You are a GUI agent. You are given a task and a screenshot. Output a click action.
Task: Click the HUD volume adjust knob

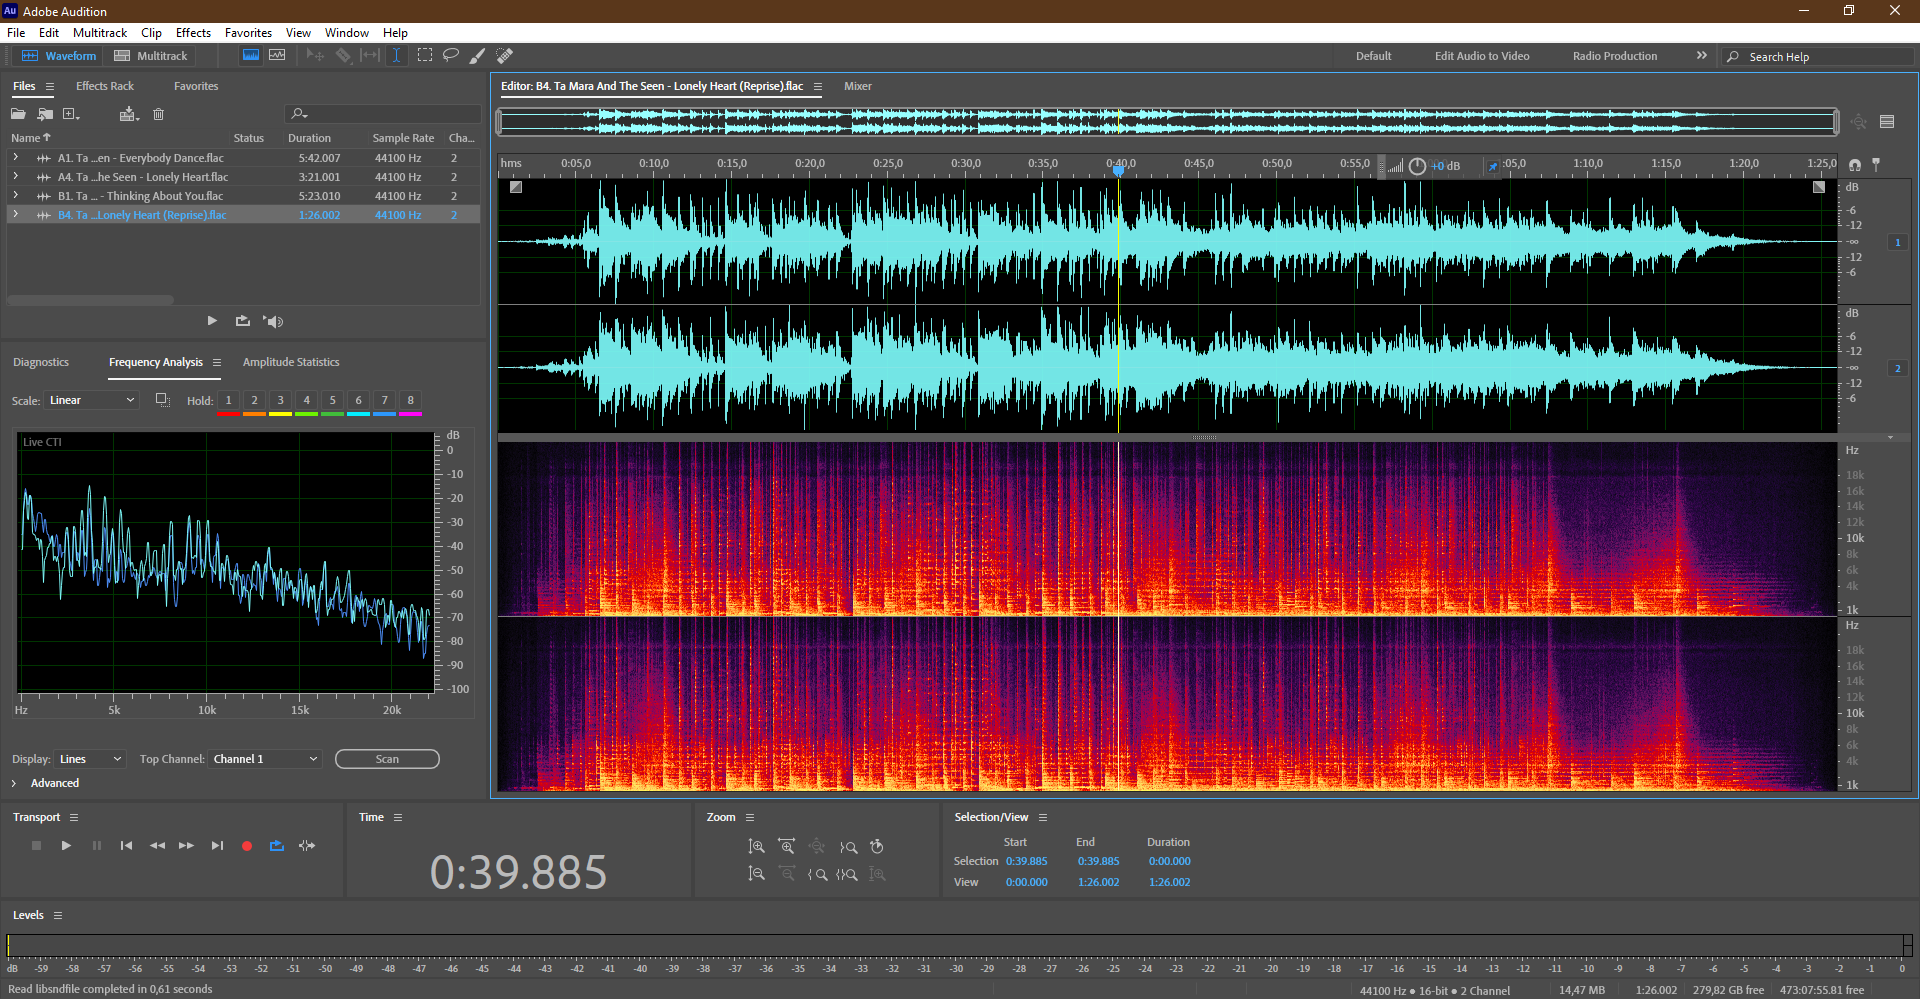coord(1417,166)
